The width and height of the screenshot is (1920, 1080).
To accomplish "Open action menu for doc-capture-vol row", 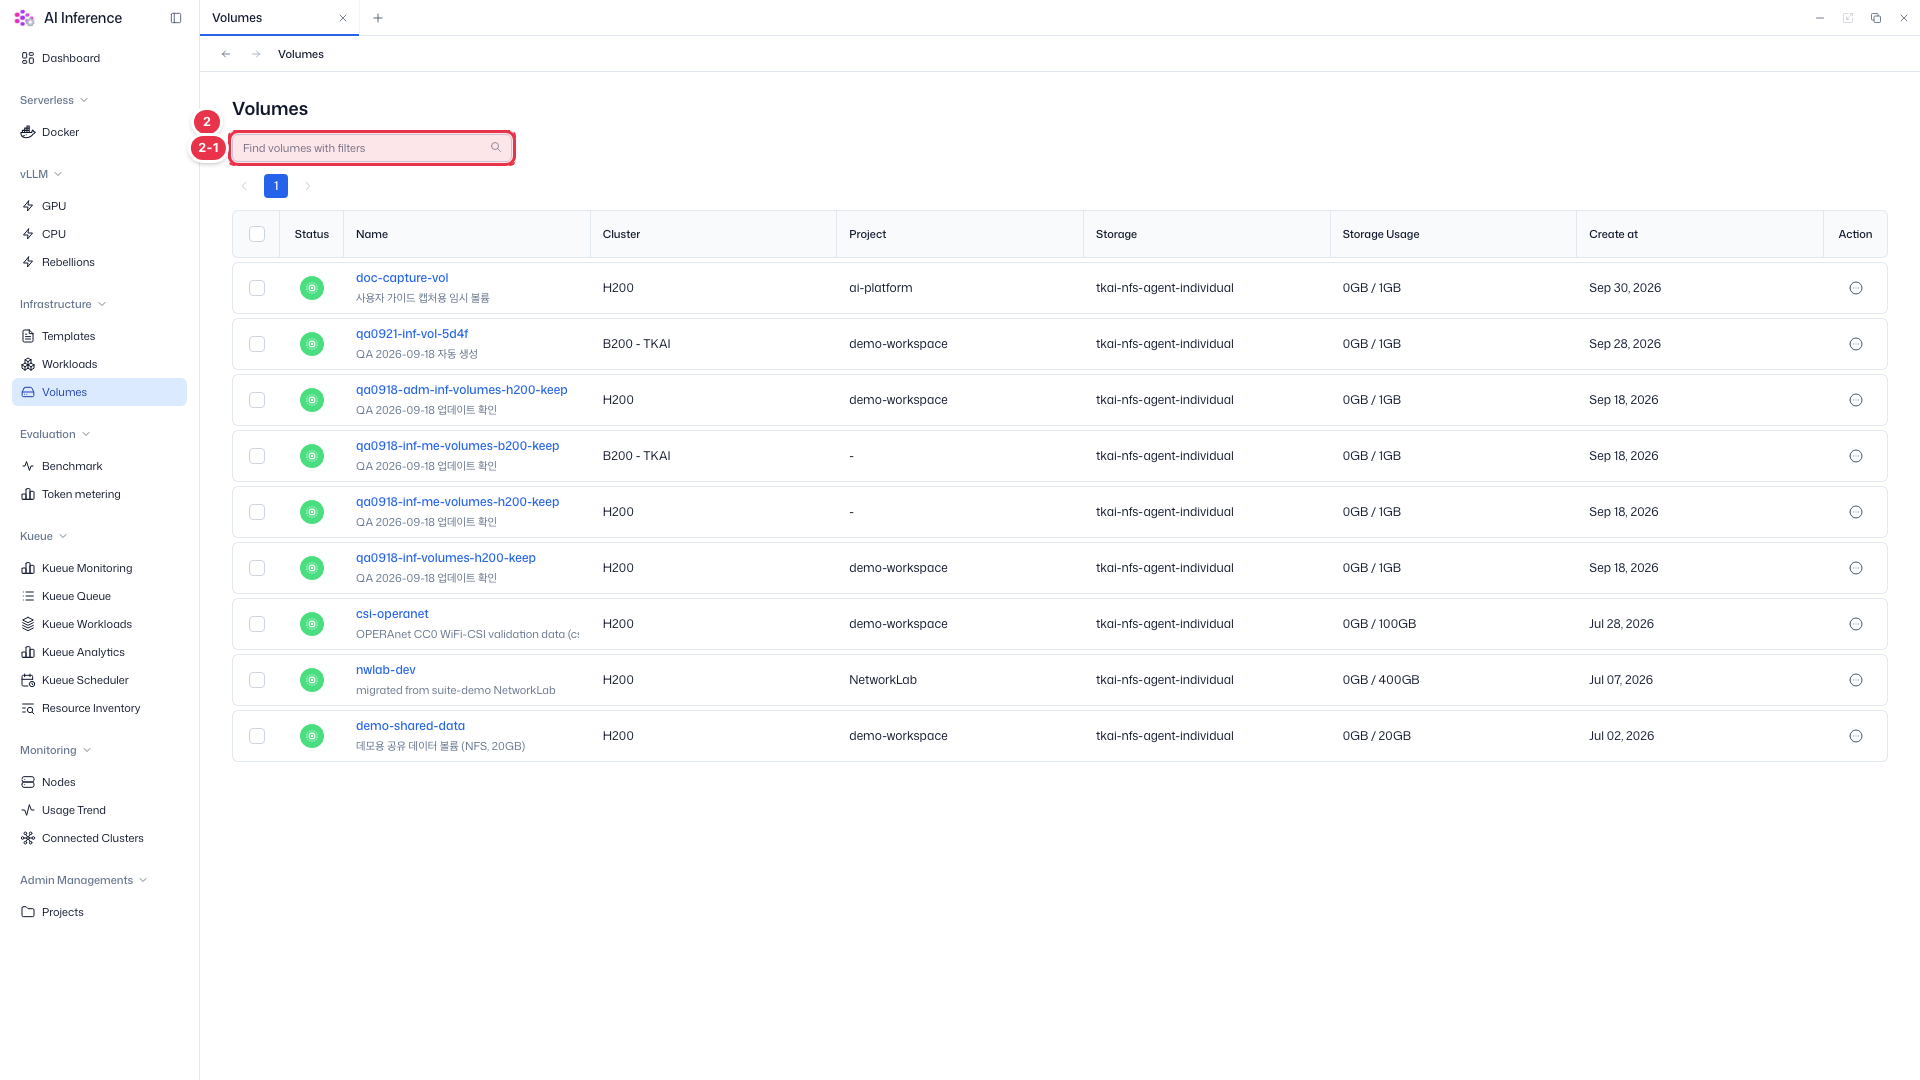I will point(1856,288).
